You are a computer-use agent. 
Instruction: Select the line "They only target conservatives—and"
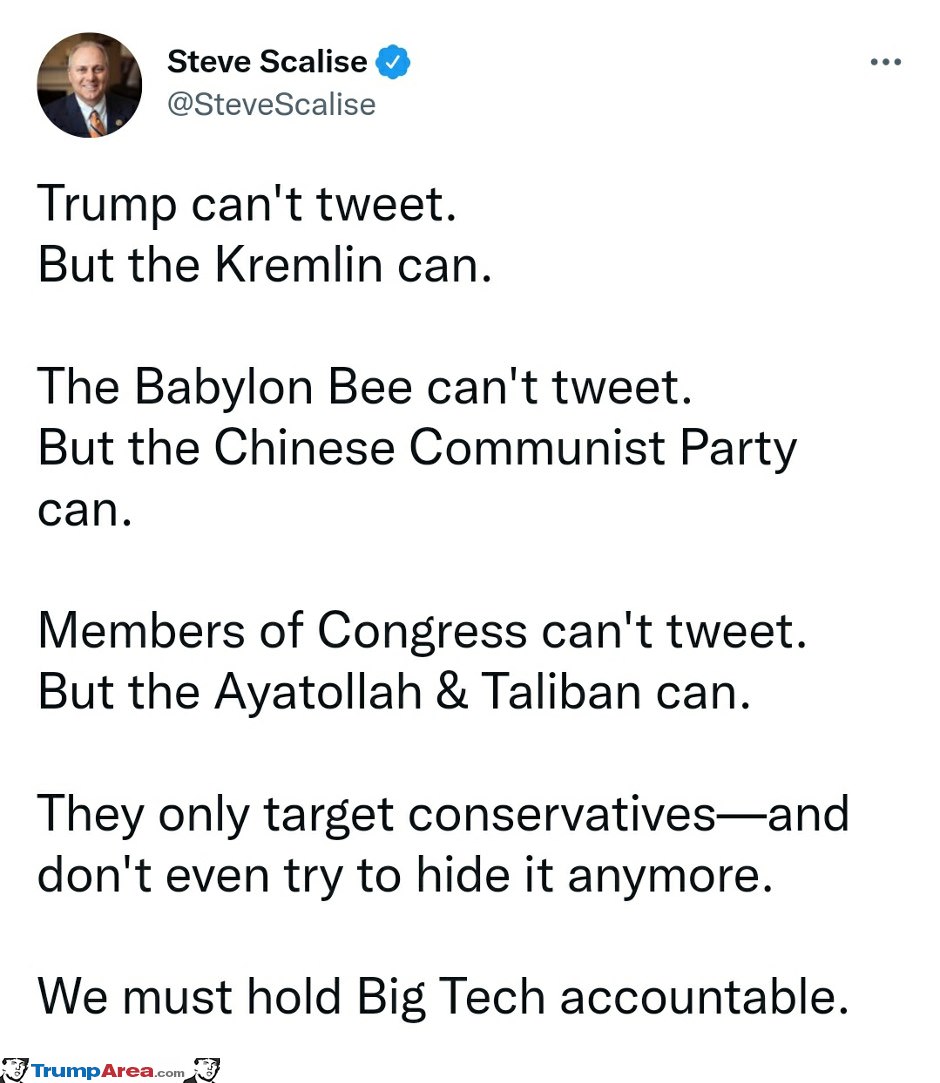[443, 815]
